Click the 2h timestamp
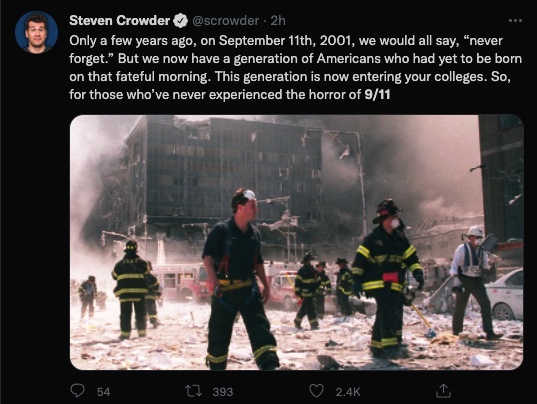 point(278,21)
